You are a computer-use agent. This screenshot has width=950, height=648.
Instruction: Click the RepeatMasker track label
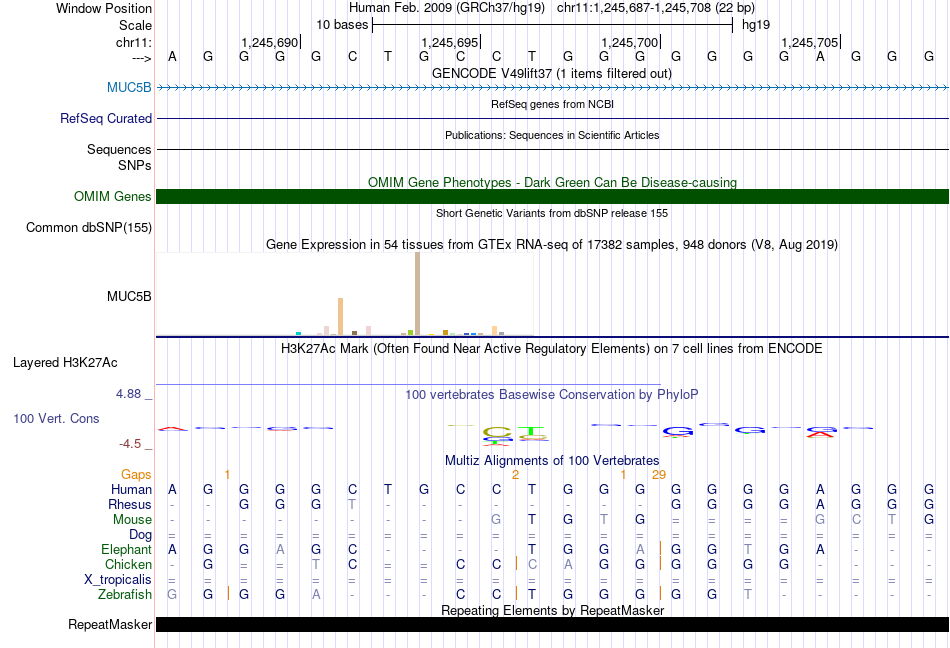tap(110, 624)
